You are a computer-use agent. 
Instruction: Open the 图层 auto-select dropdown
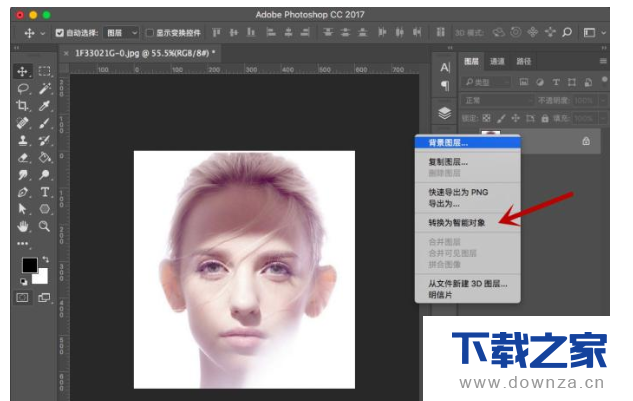pos(121,33)
